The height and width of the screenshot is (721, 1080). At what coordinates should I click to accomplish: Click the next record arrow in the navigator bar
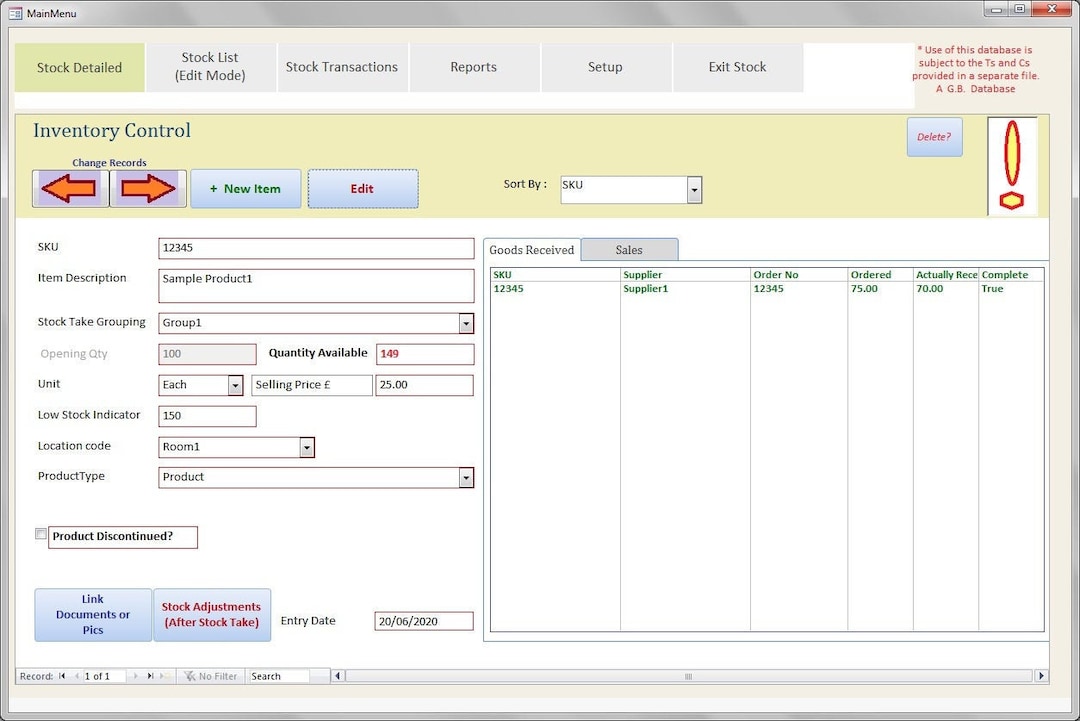click(135, 676)
